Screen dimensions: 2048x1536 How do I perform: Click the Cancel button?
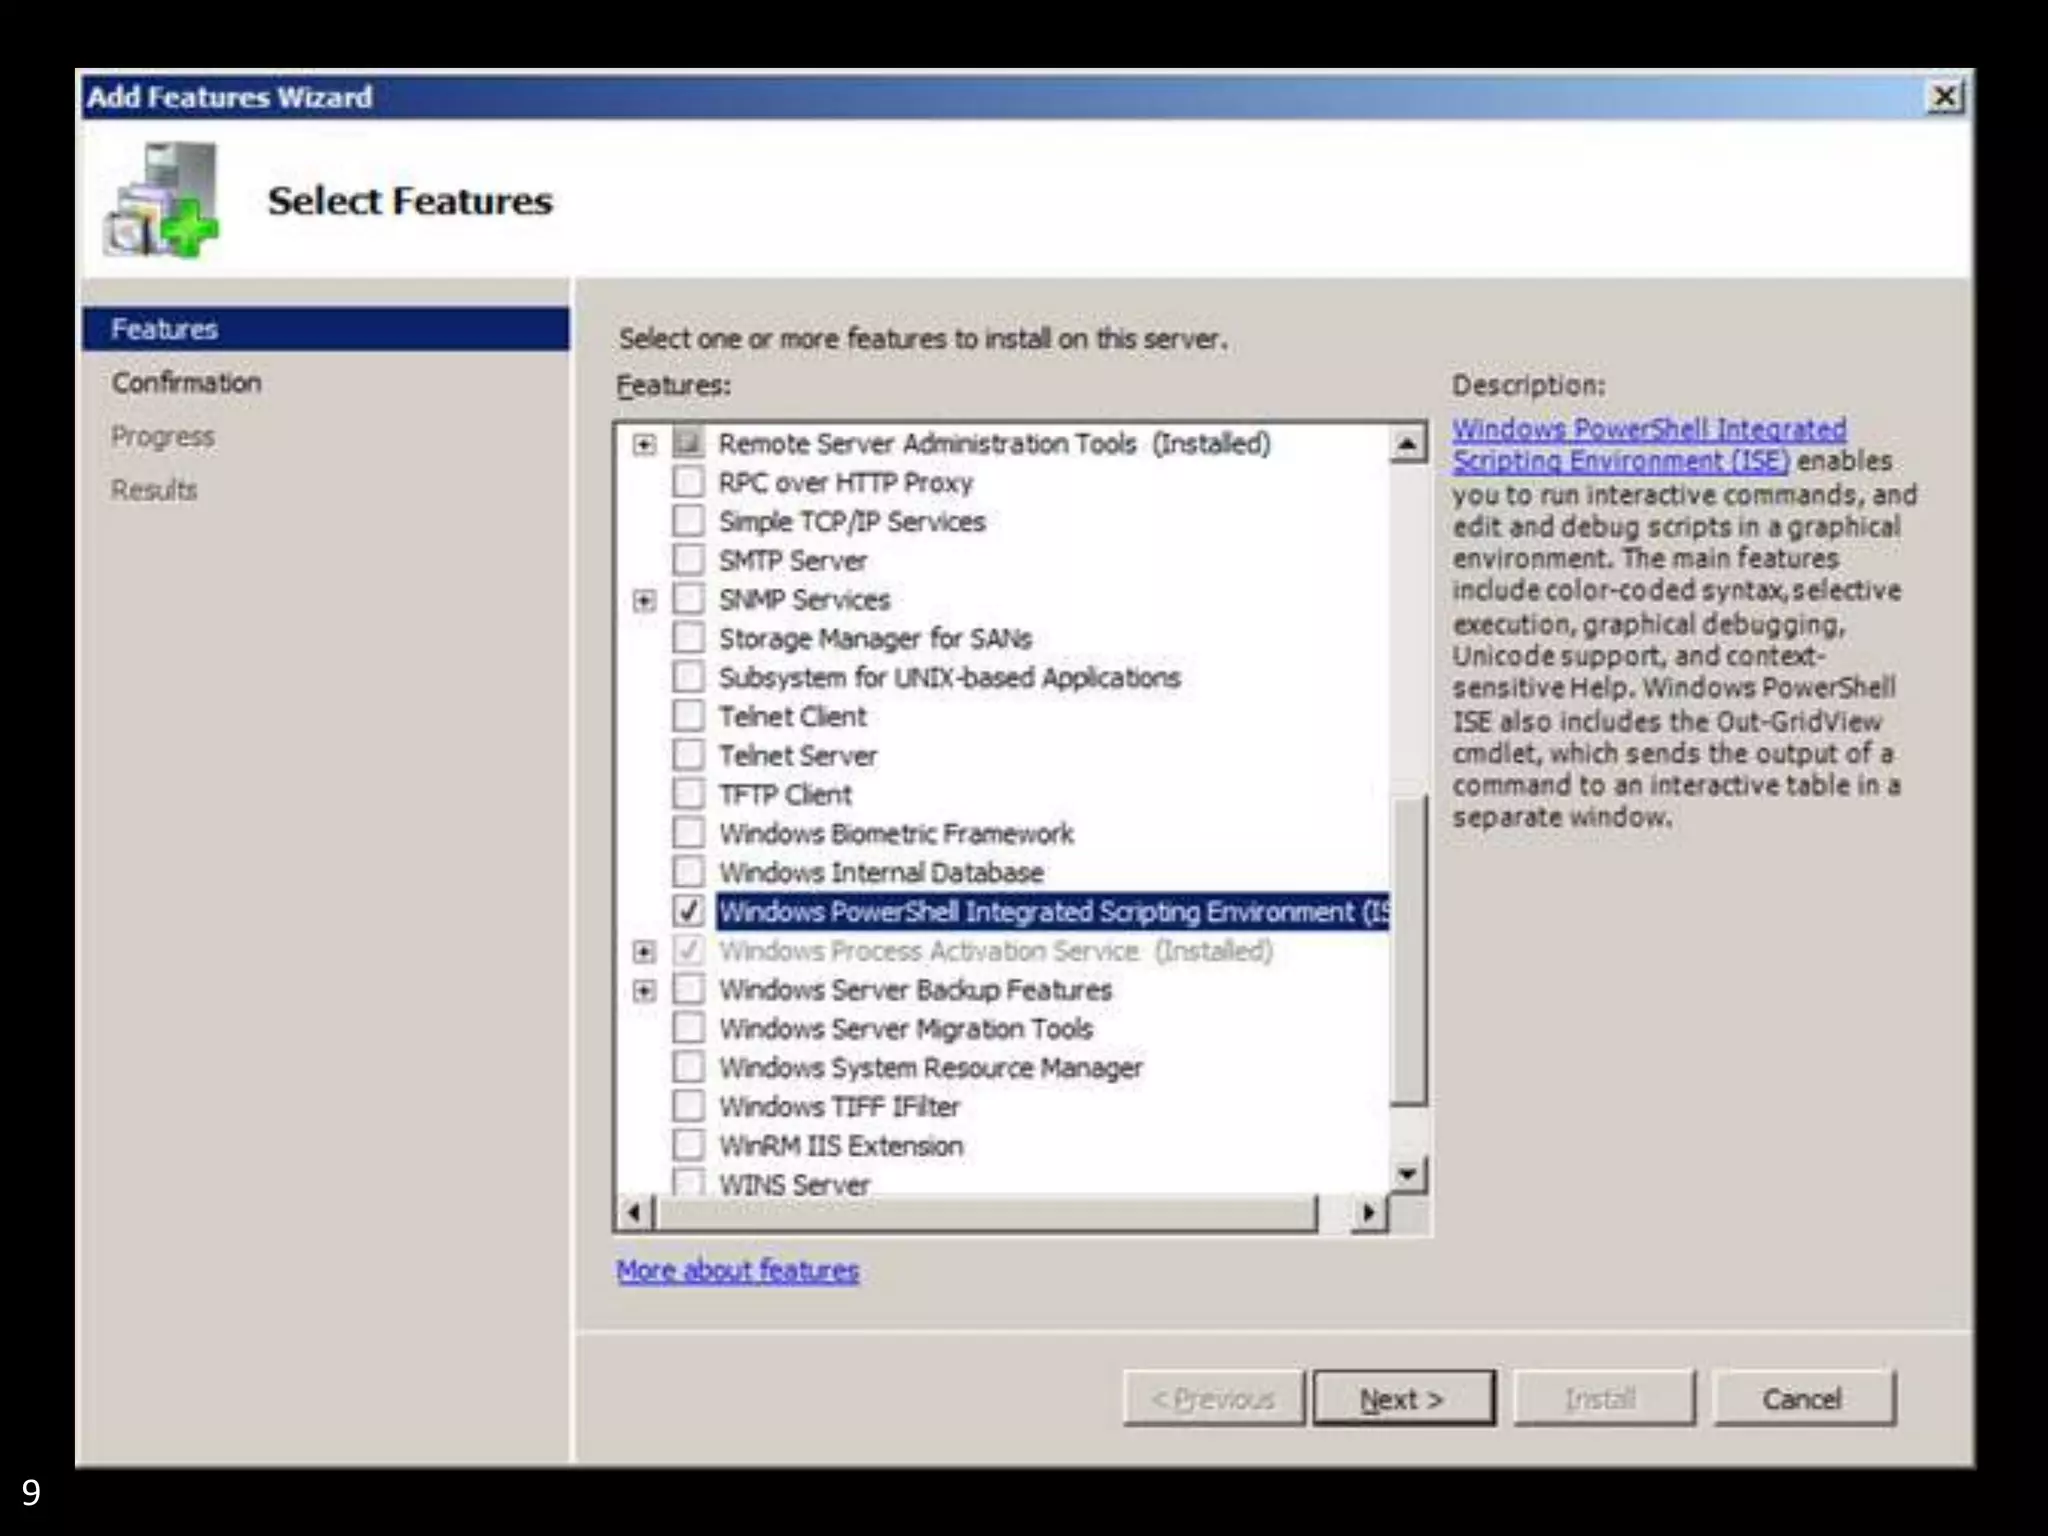[1803, 1398]
